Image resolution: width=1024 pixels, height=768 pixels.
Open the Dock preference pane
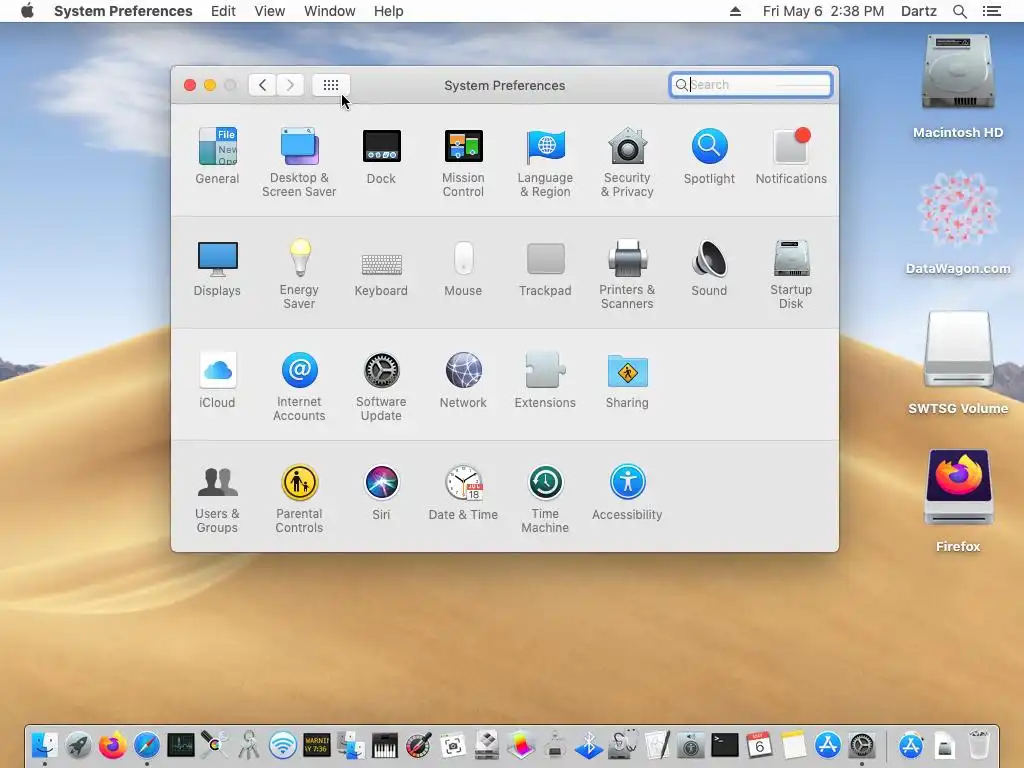tap(381, 156)
